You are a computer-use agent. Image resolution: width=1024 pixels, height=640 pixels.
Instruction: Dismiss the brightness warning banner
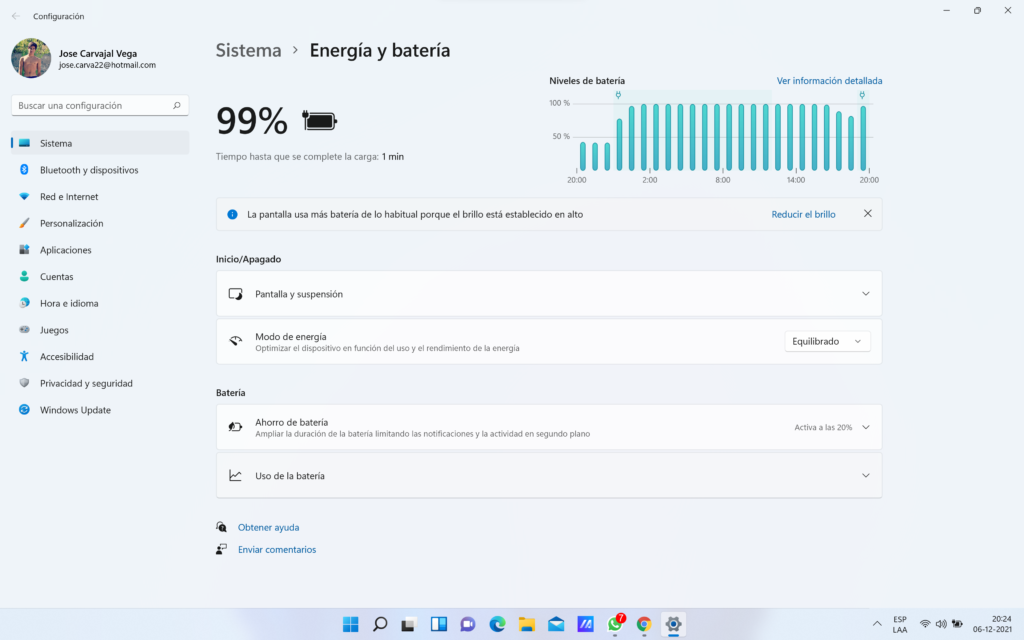pos(867,214)
